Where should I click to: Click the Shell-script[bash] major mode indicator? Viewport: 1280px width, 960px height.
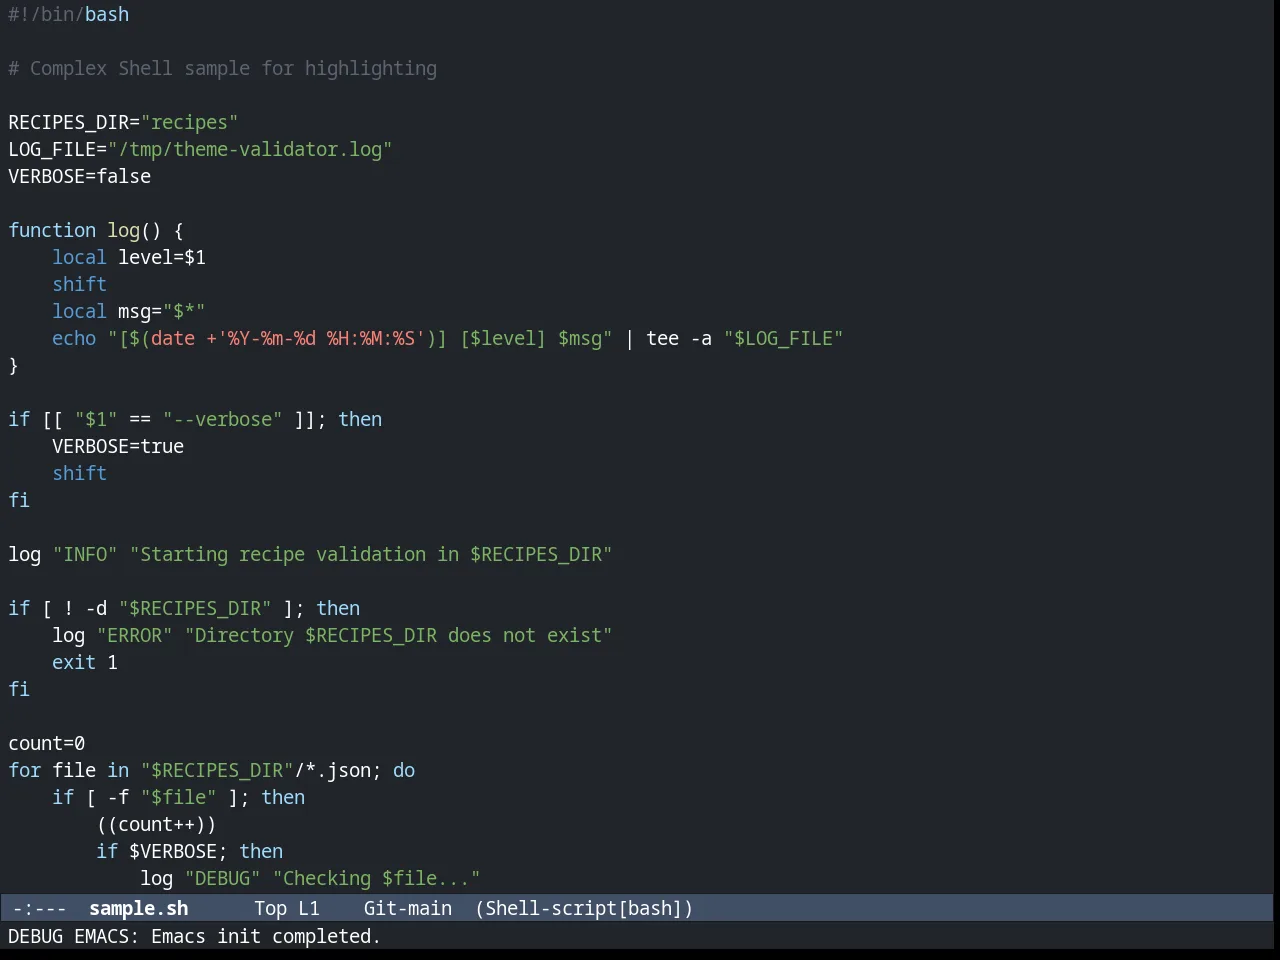[x=584, y=908]
